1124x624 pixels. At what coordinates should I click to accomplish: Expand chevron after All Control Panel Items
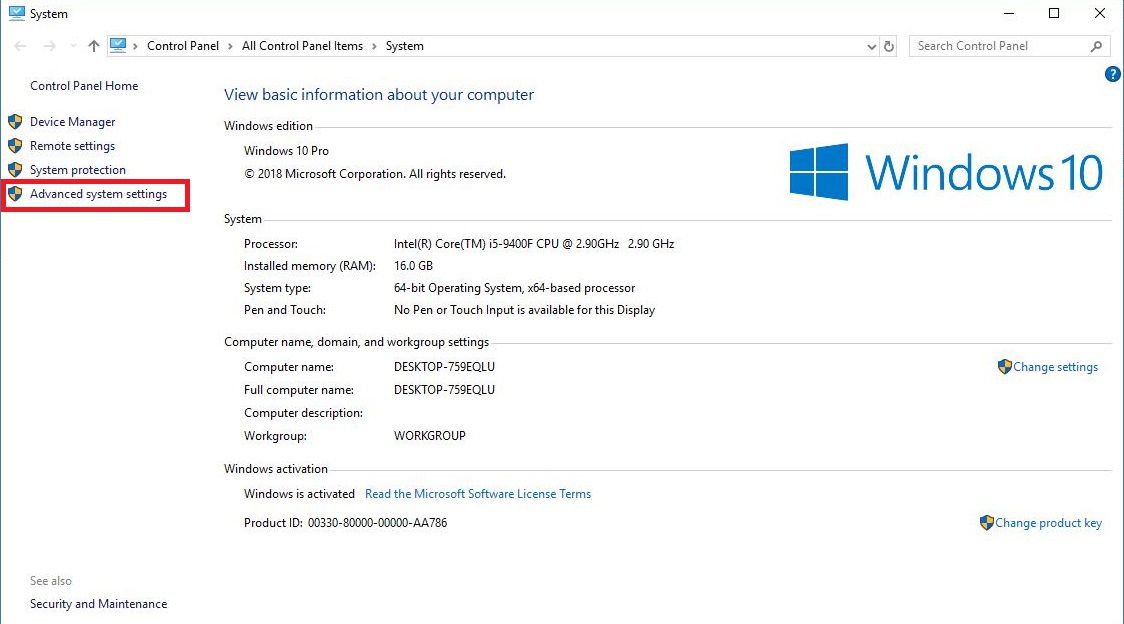point(374,46)
